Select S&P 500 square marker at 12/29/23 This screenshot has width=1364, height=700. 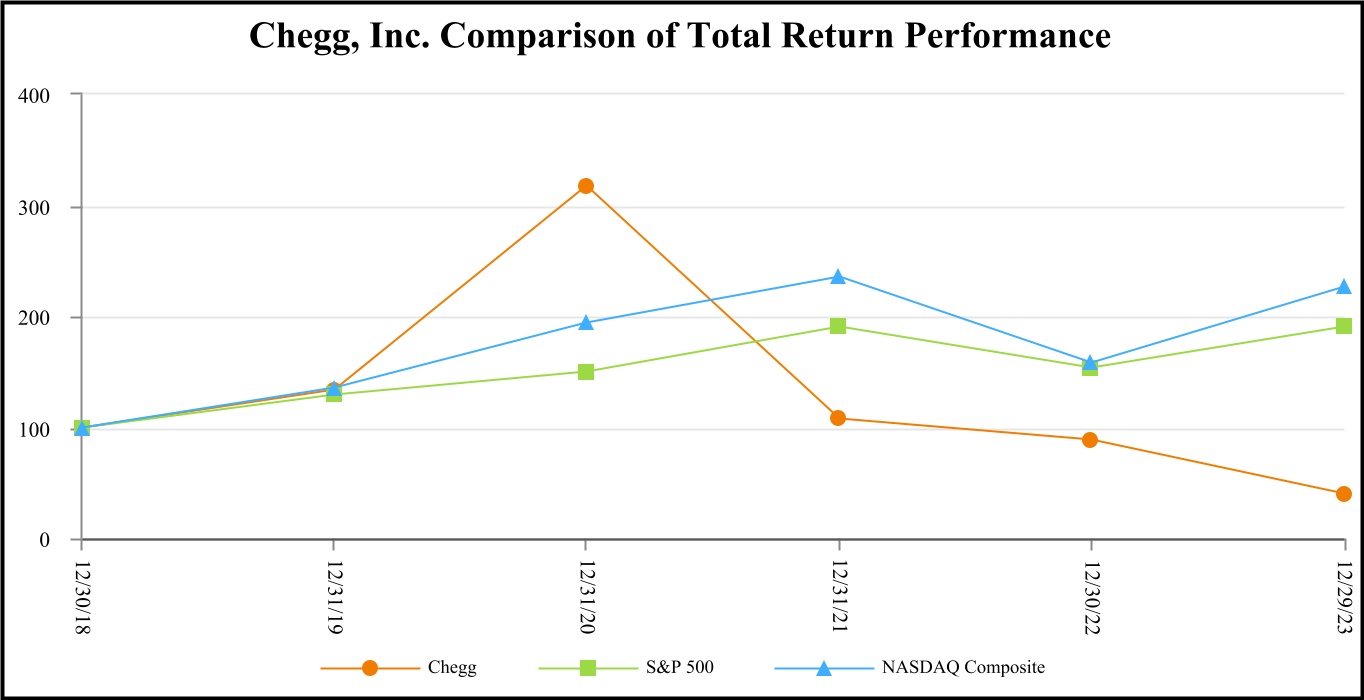tap(1343, 326)
